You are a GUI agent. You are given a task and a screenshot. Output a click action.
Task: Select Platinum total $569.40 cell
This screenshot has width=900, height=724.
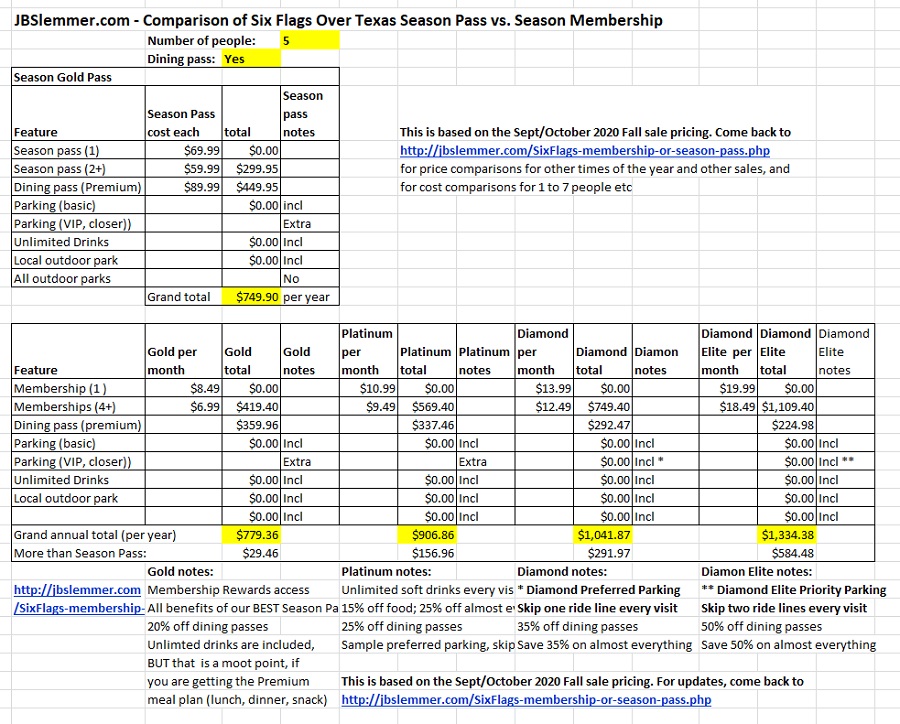click(427, 407)
